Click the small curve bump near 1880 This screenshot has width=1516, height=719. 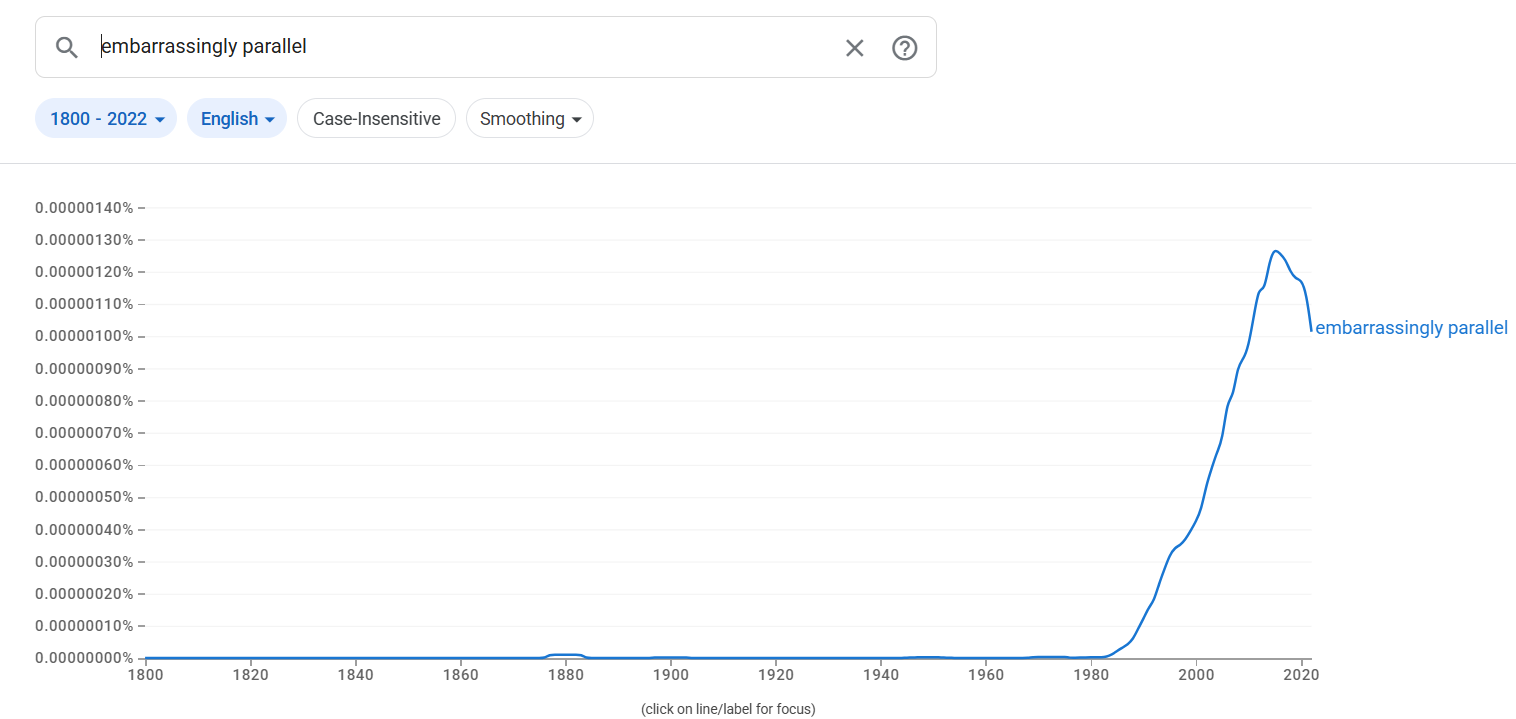click(x=566, y=655)
